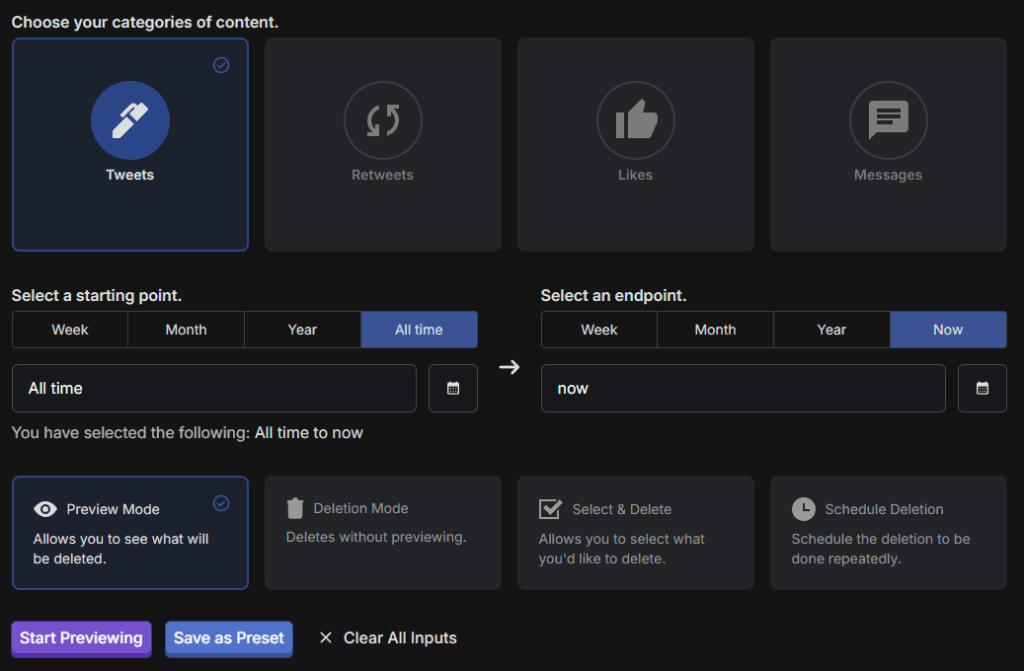Open the endpoint calendar picker
Screen dimensions: 1024x671
click(x=982, y=388)
